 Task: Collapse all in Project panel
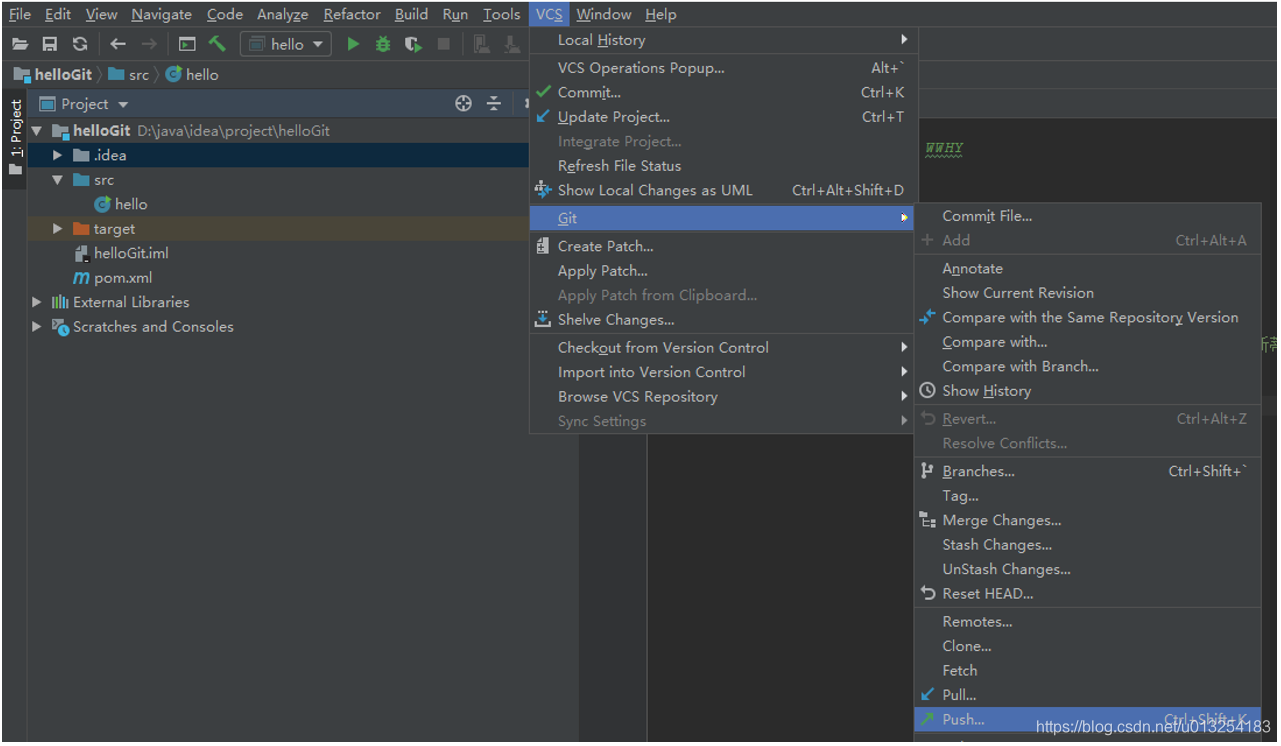click(x=494, y=104)
